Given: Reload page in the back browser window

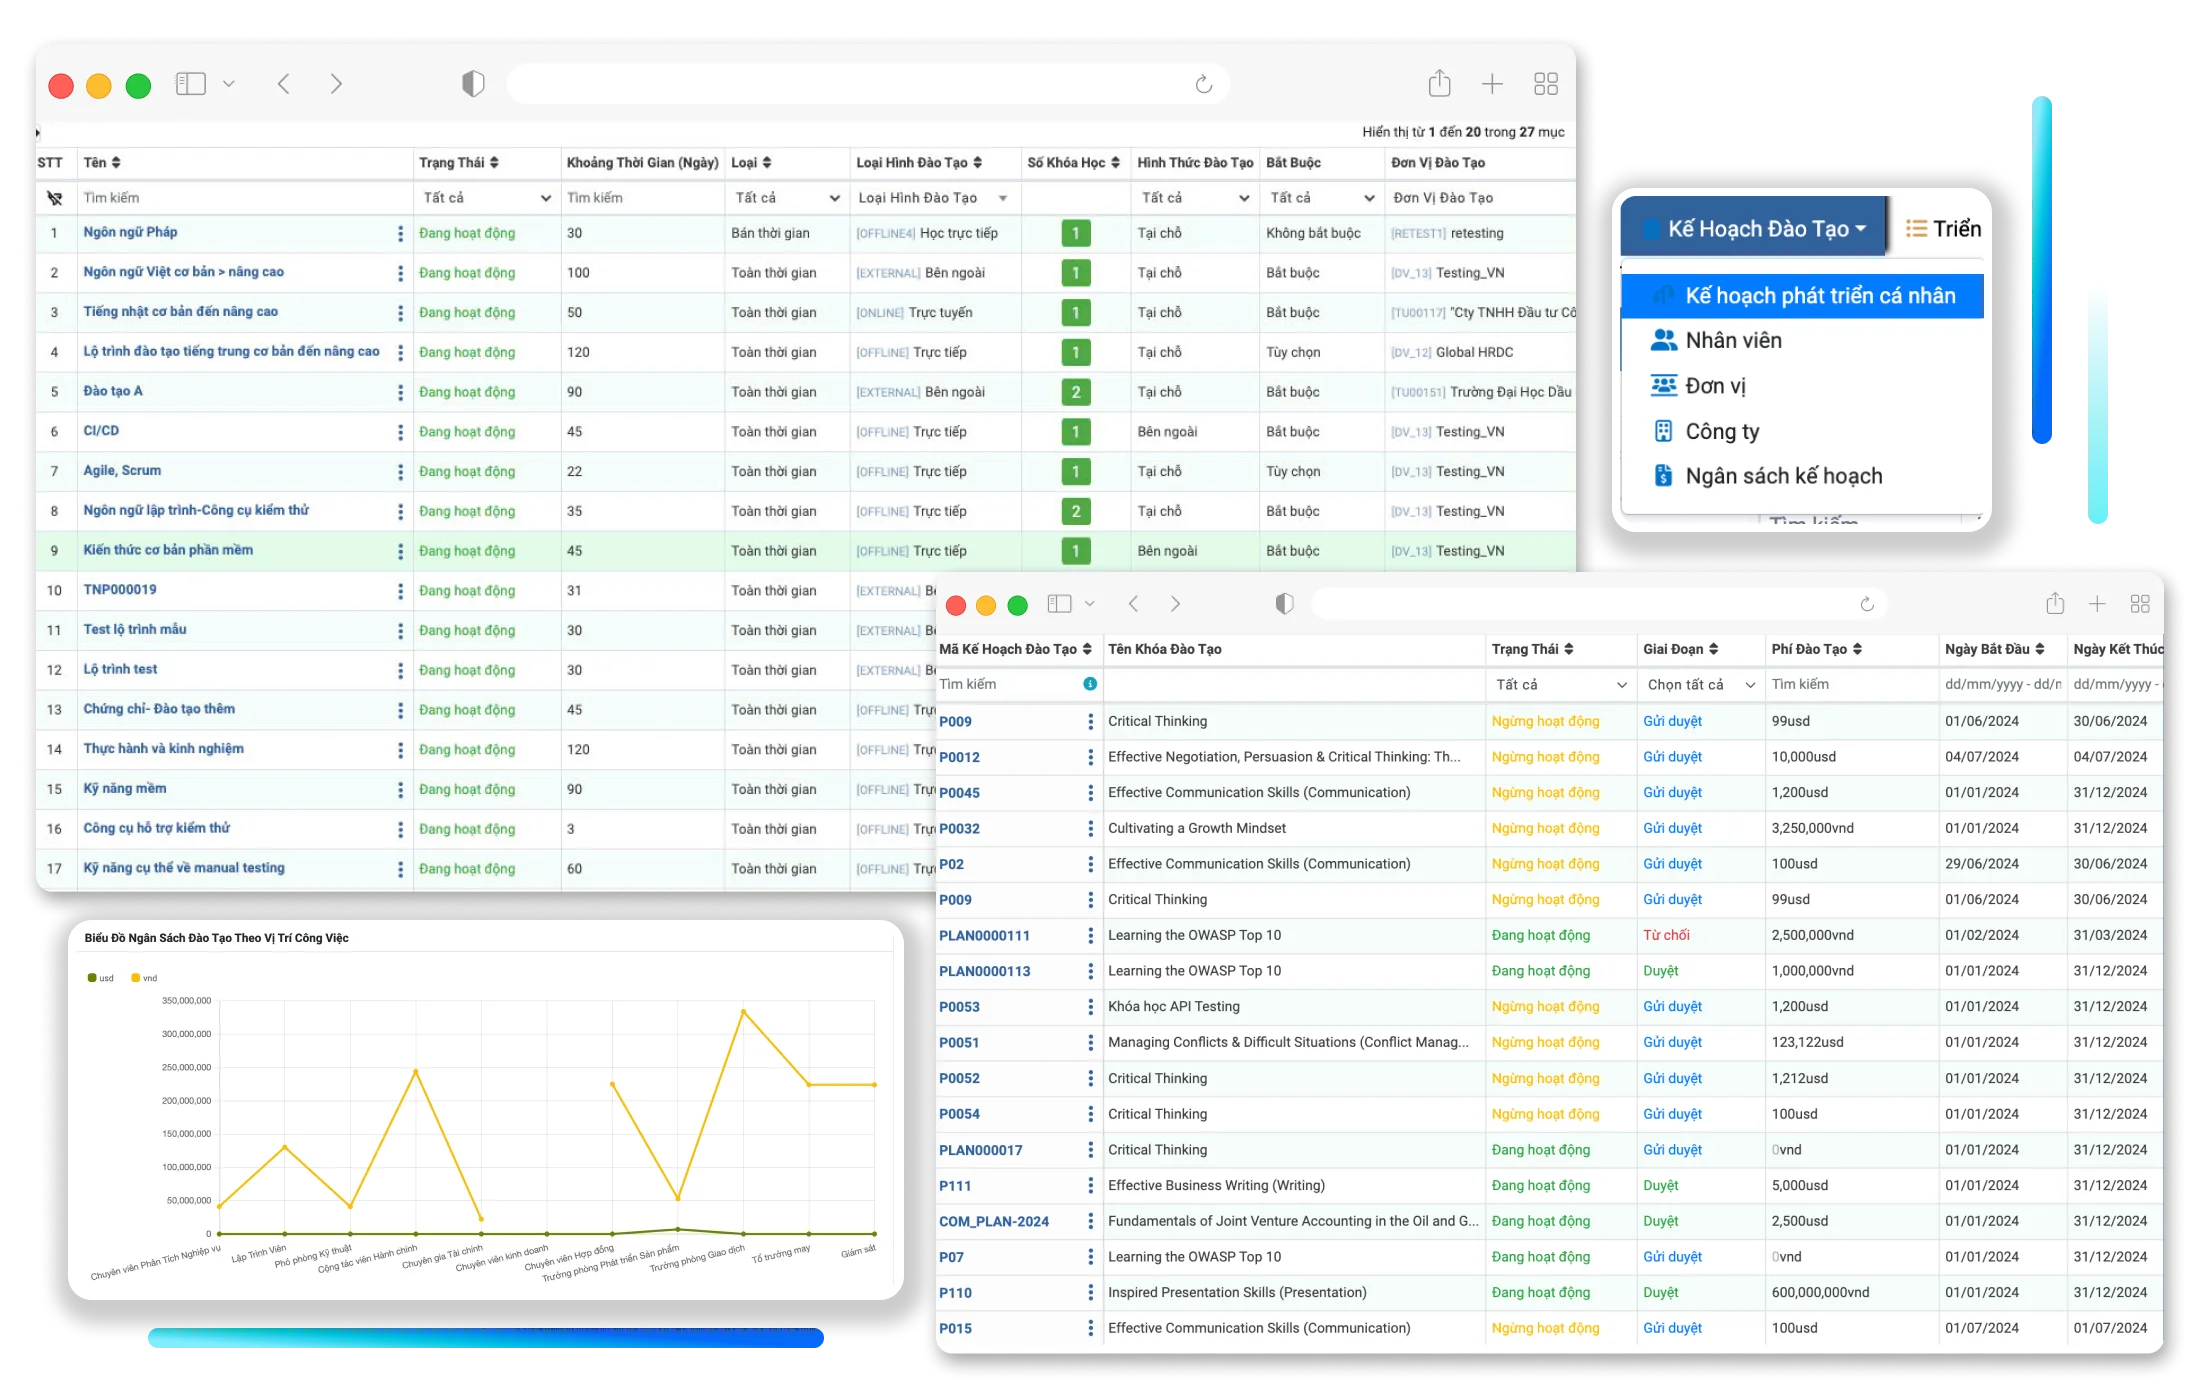Looking at the screenshot, I should tap(1204, 84).
